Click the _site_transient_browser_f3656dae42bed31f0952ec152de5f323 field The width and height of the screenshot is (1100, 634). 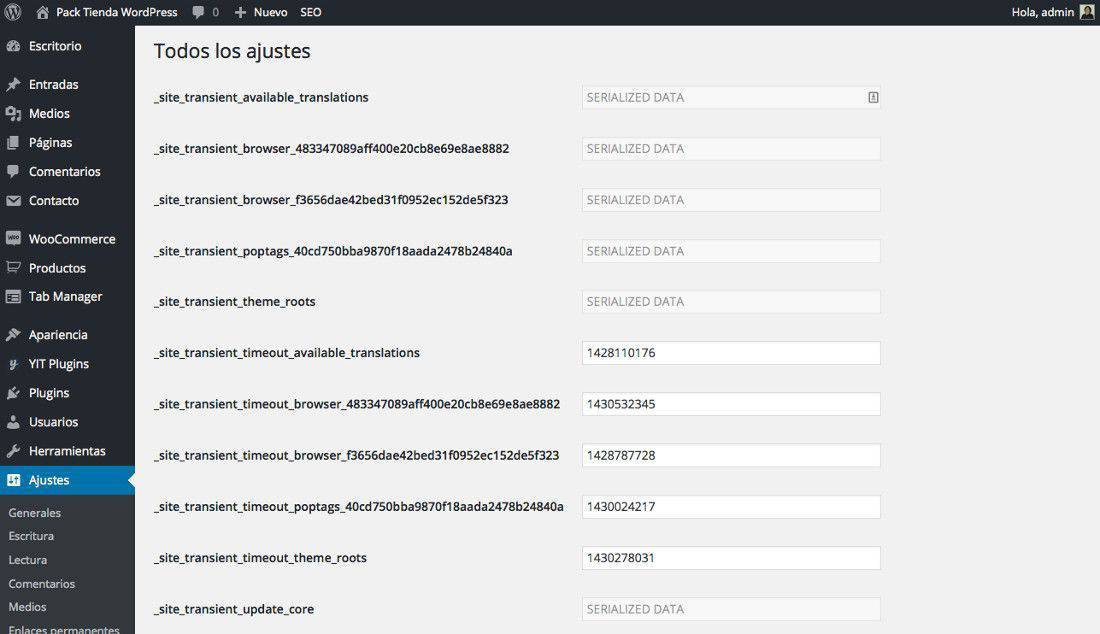click(731, 200)
